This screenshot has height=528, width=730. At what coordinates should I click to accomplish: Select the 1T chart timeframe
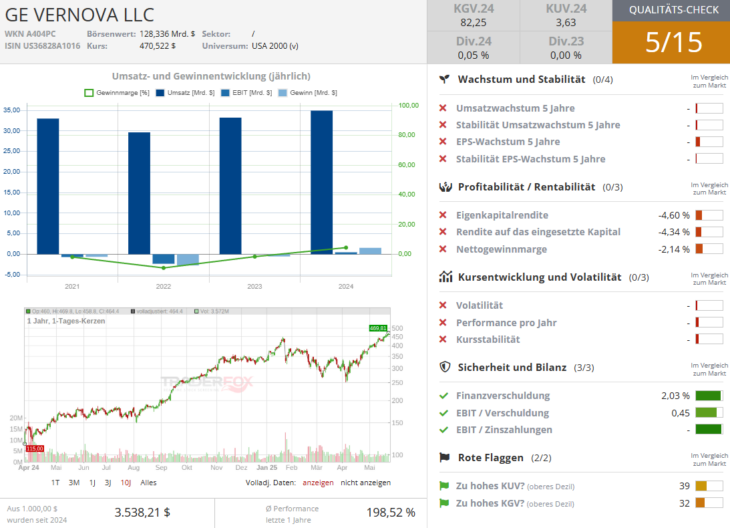coord(55,482)
